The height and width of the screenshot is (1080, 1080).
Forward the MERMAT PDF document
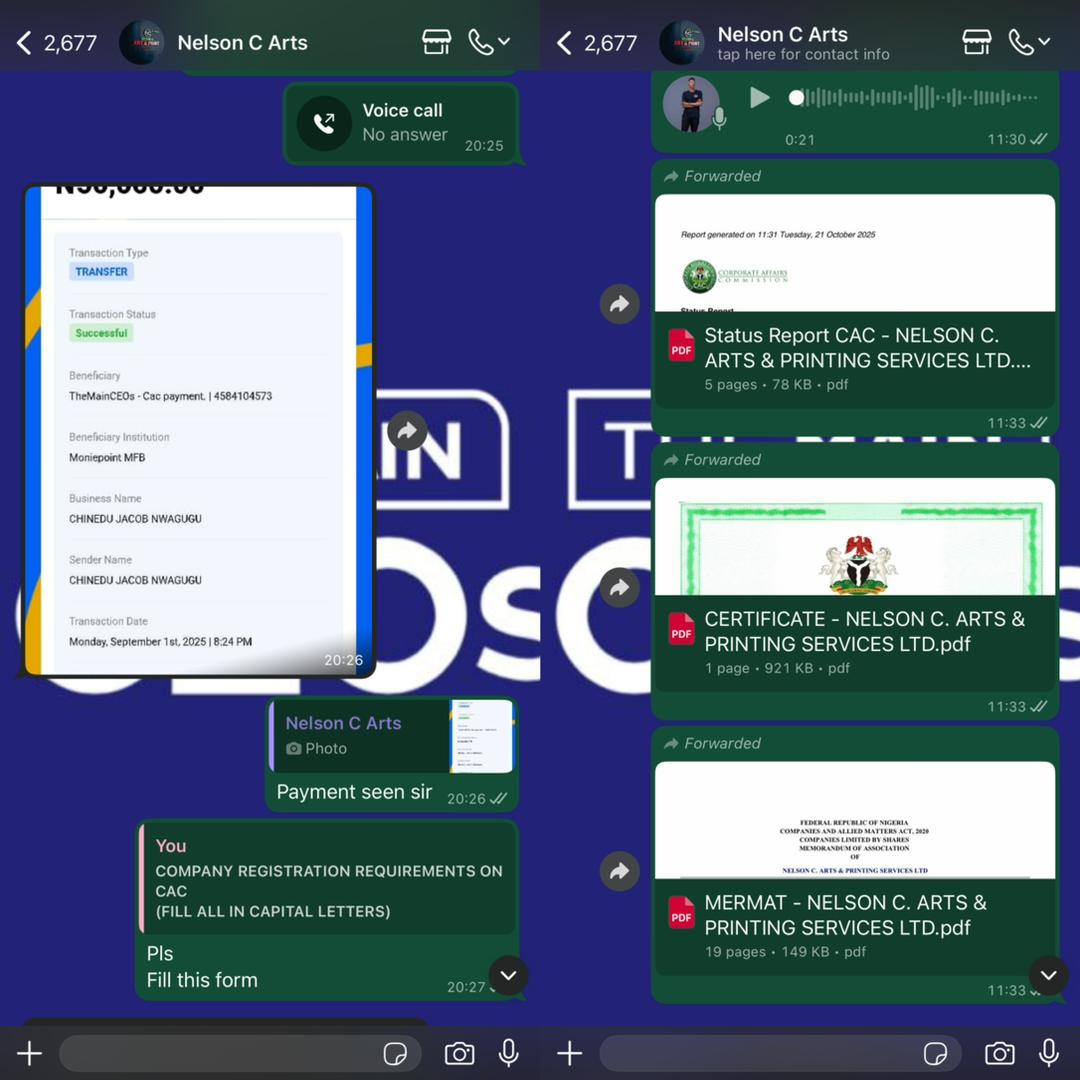[619, 871]
